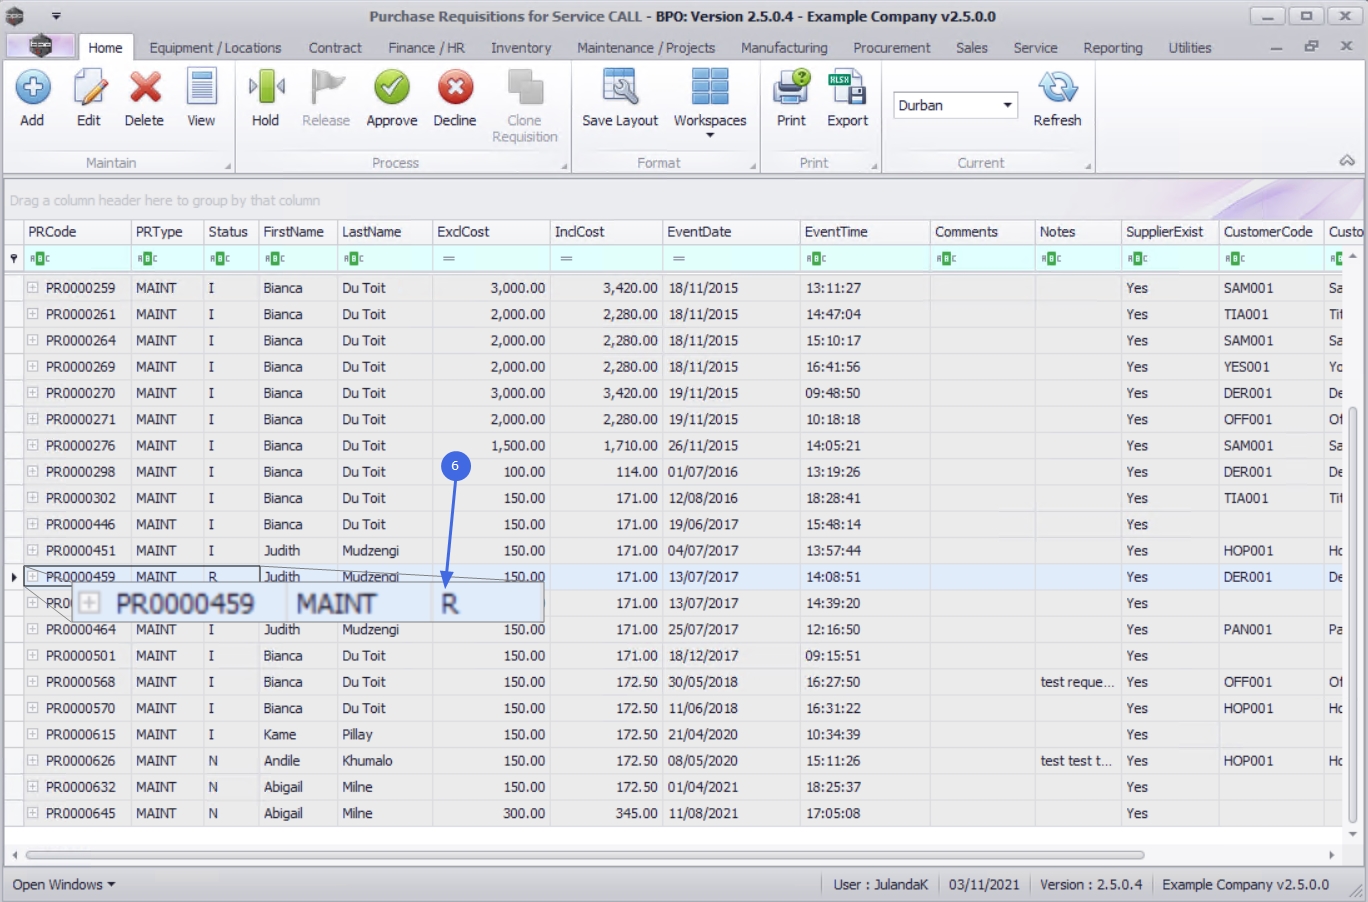Viewport: 1368px width, 902px height.
Task: Print the requisition list
Action: pyautogui.click(x=791, y=89)
